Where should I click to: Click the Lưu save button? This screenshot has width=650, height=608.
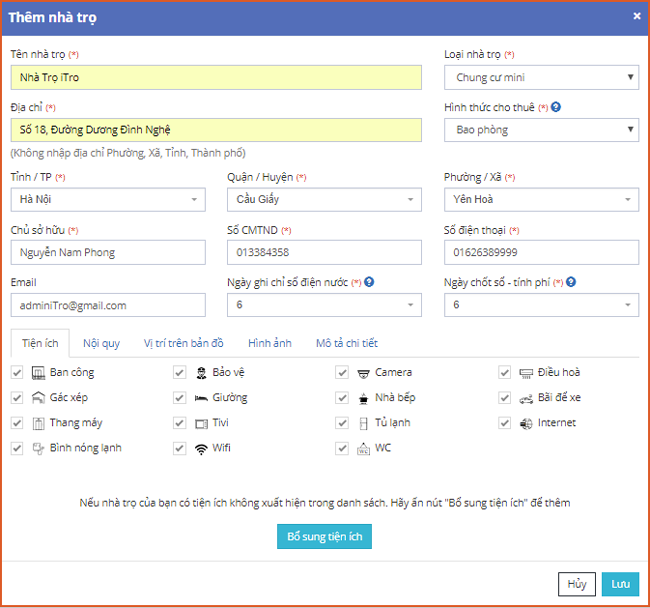(x=619, y=584)
